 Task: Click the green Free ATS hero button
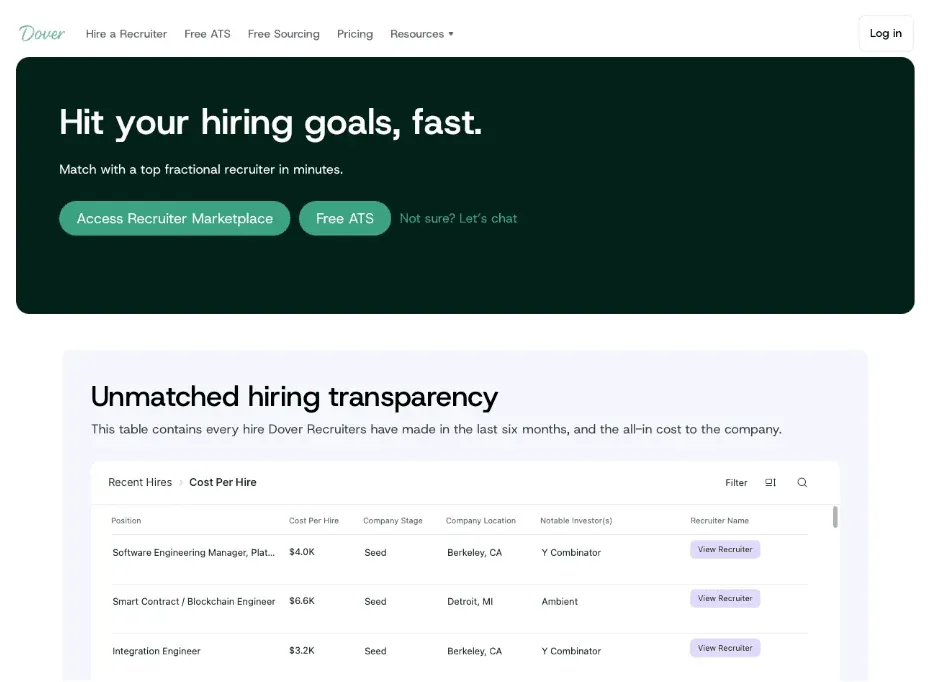[344, 219]
